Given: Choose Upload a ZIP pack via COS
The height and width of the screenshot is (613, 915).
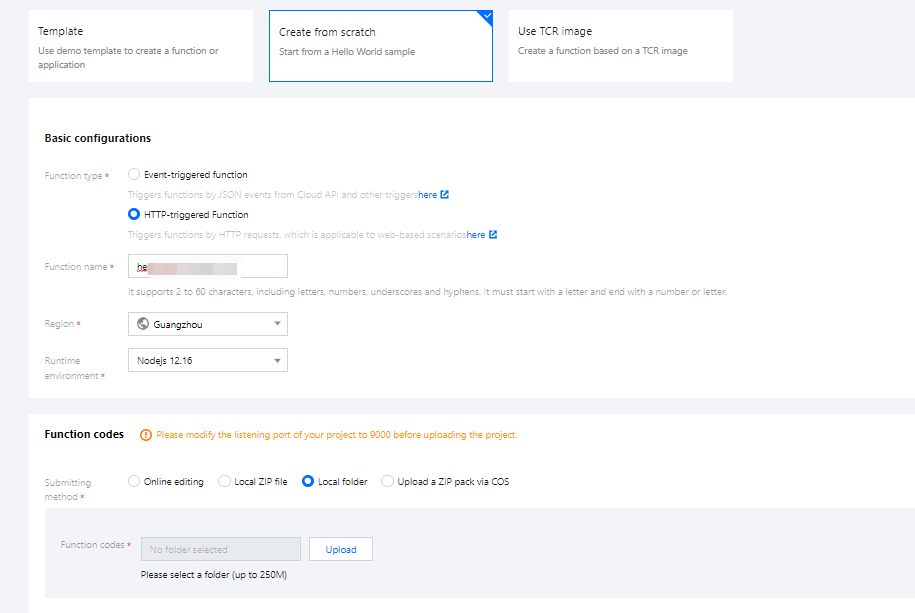Looking at the screenshot, I should 388,482.
